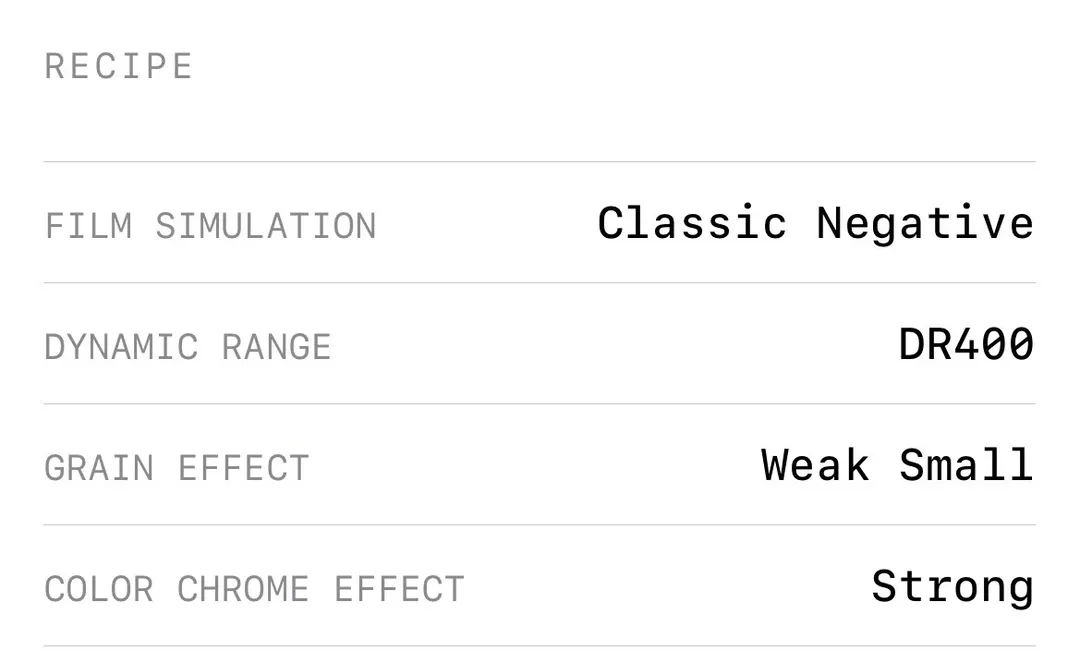
Task: Change the DR400 dynamic range value
Action: 966,345
